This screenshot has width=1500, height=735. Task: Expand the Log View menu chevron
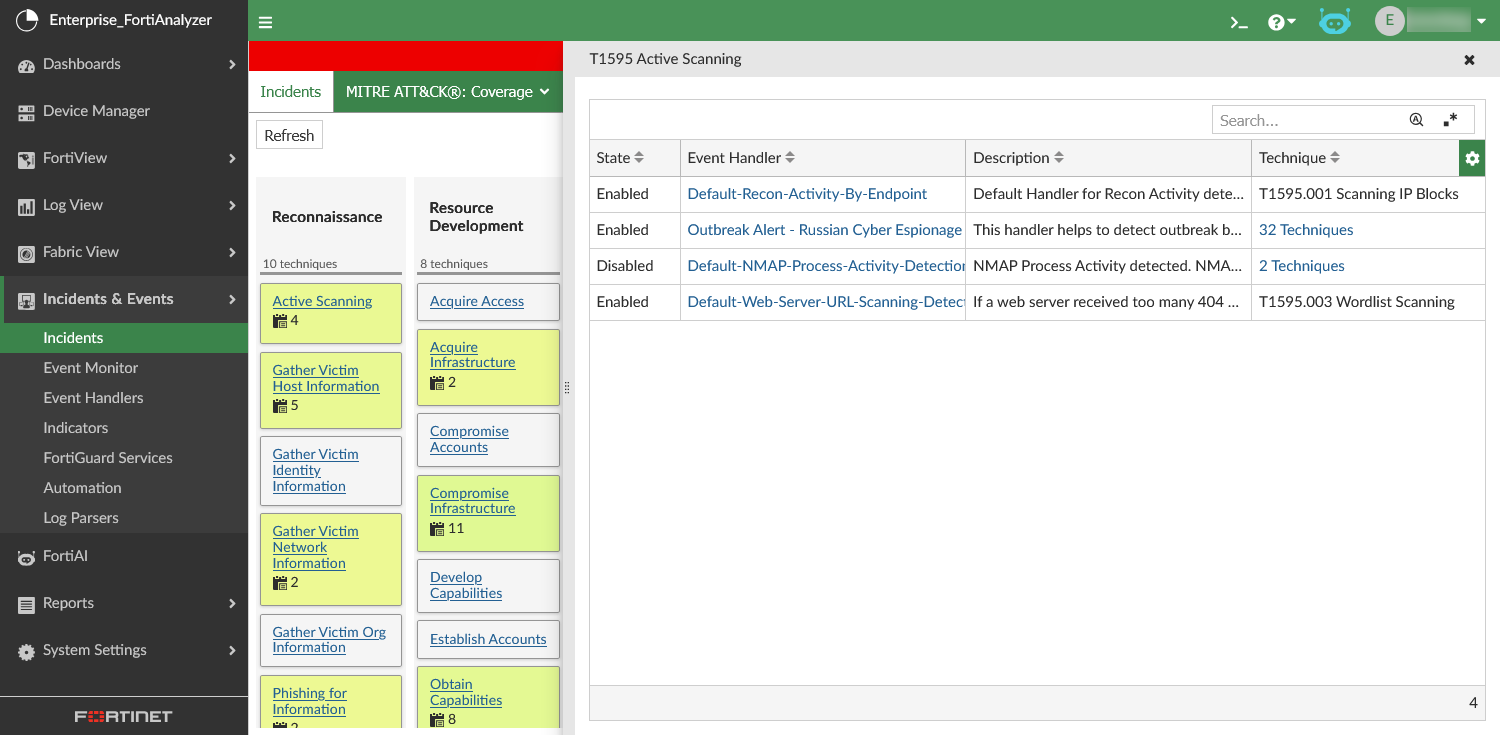pyautogui.click(x=232, y=206)
